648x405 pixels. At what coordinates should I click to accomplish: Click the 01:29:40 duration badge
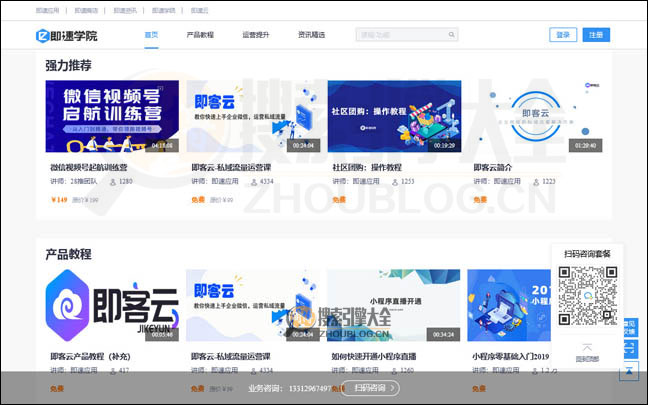point(585,145)
